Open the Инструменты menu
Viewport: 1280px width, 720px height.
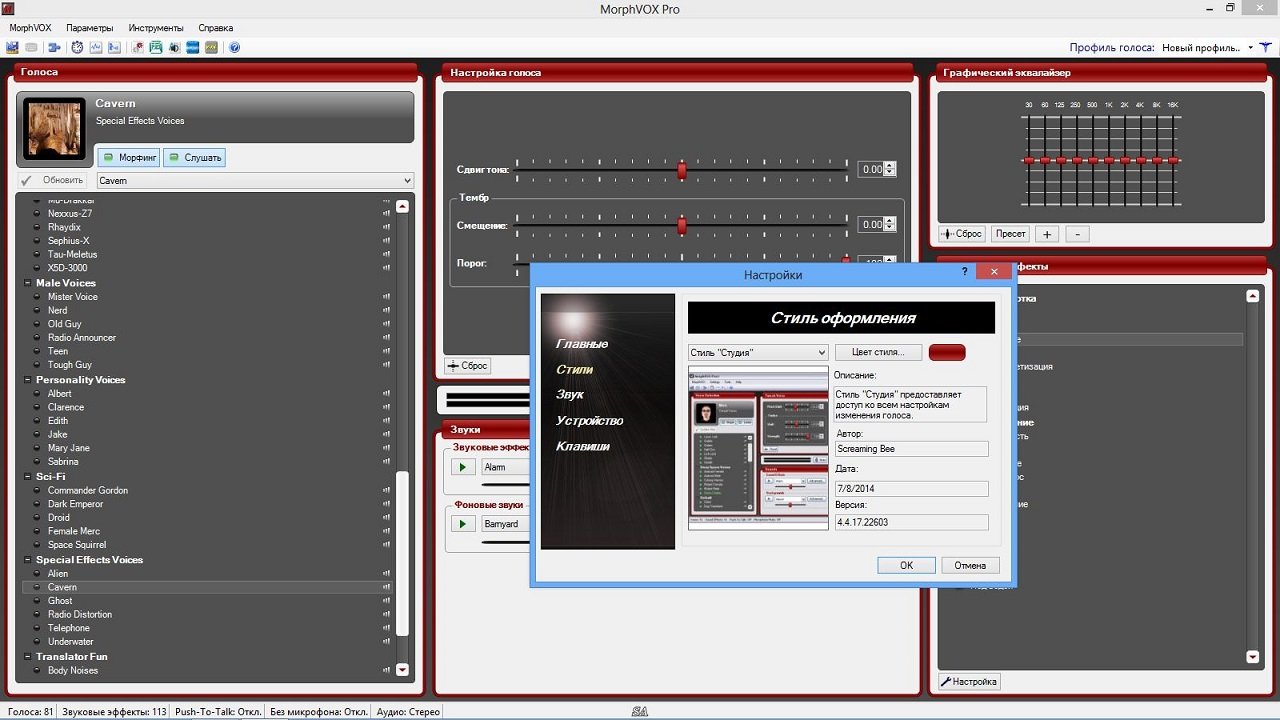pos(155,28)
